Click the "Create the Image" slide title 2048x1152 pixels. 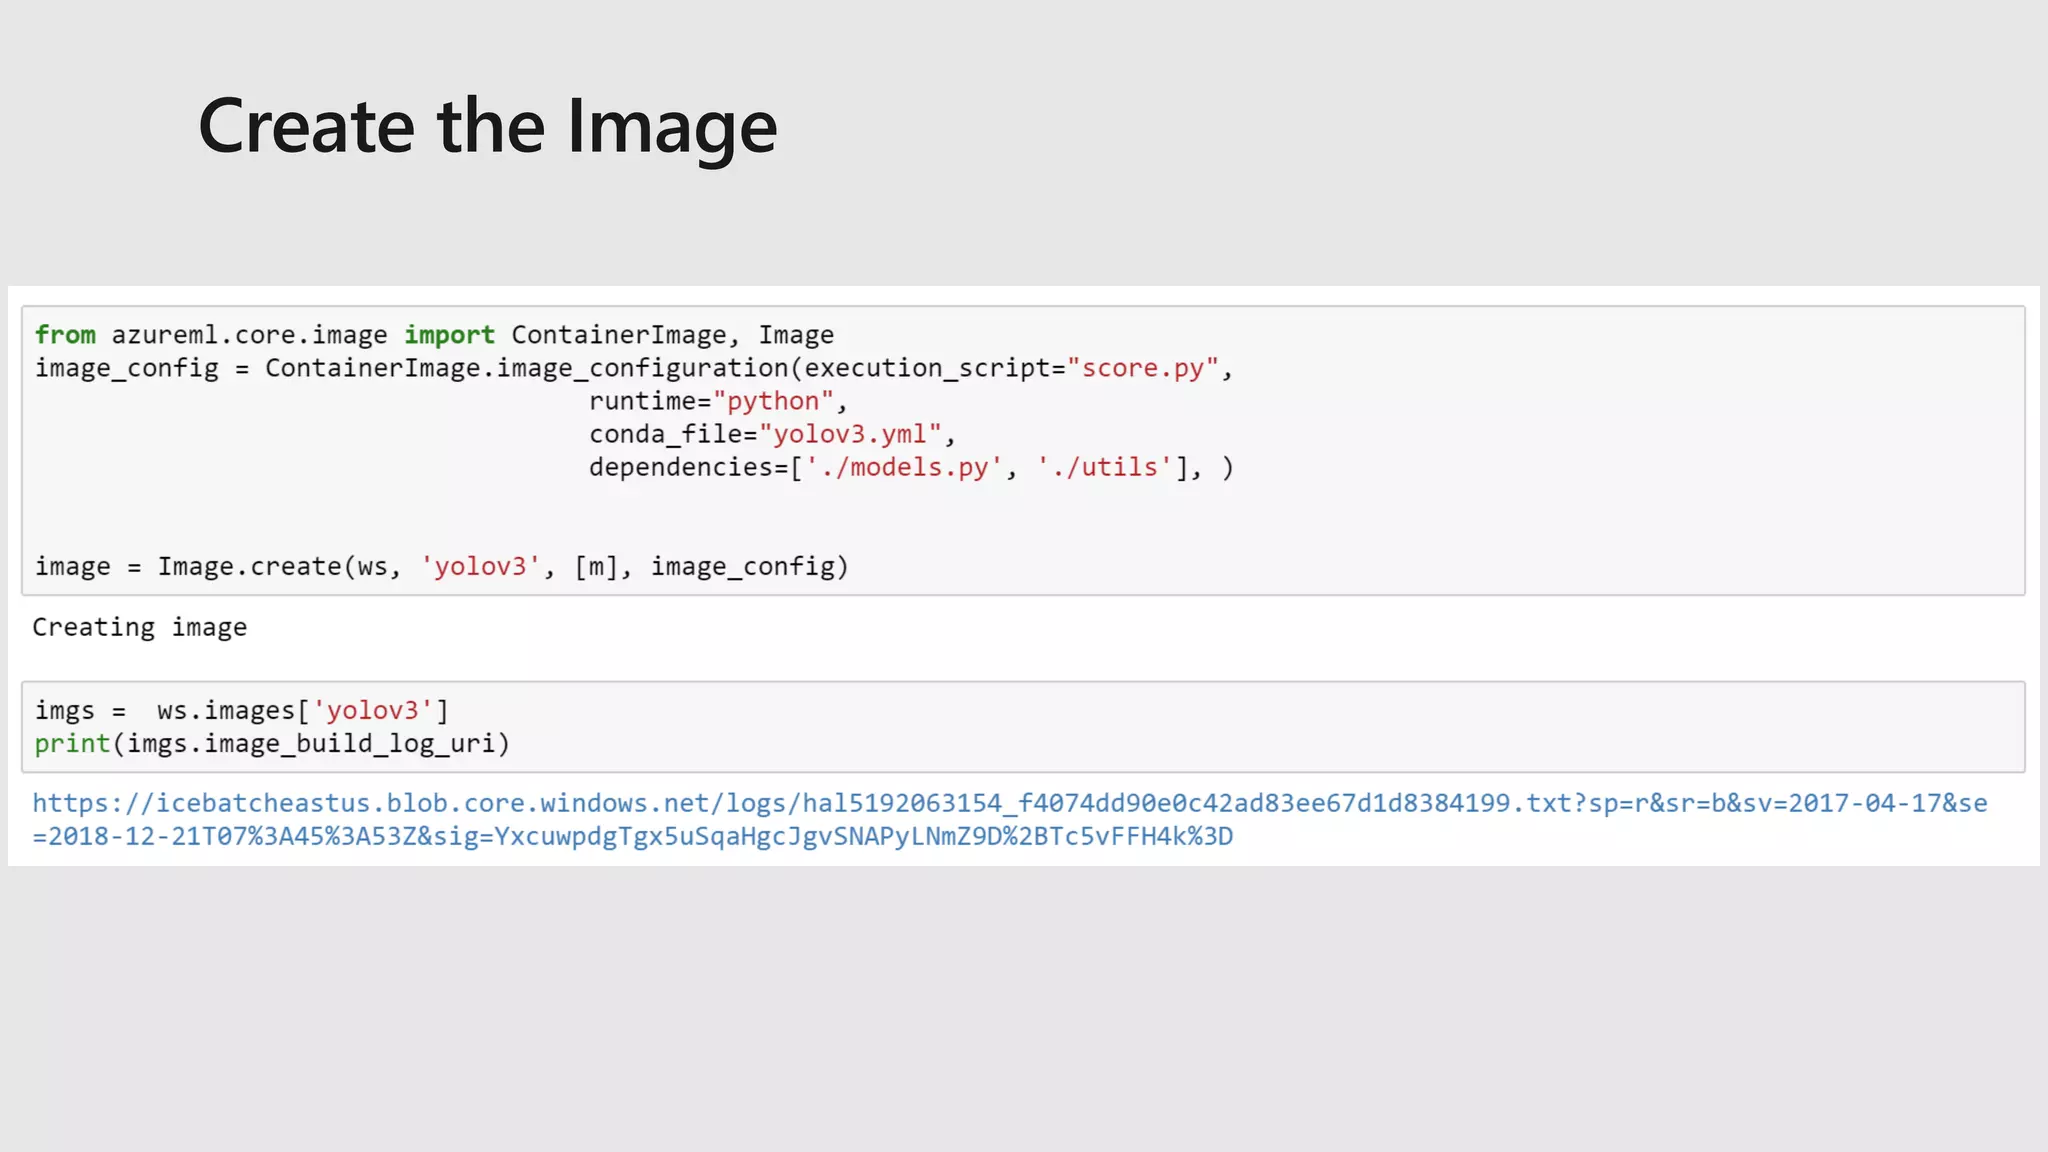coord(487,126)
